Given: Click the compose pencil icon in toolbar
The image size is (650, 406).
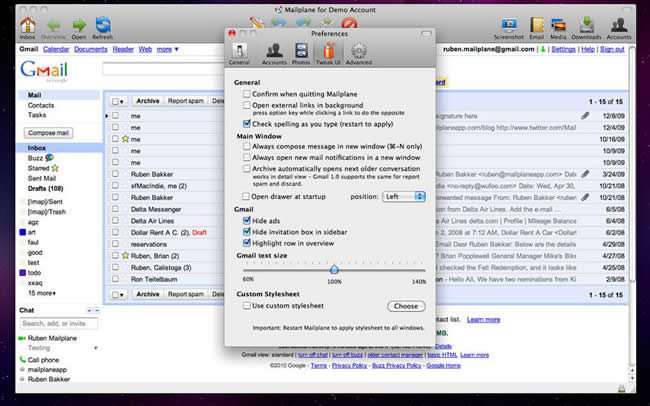Looking at the screenshot, I should point(257,22).
